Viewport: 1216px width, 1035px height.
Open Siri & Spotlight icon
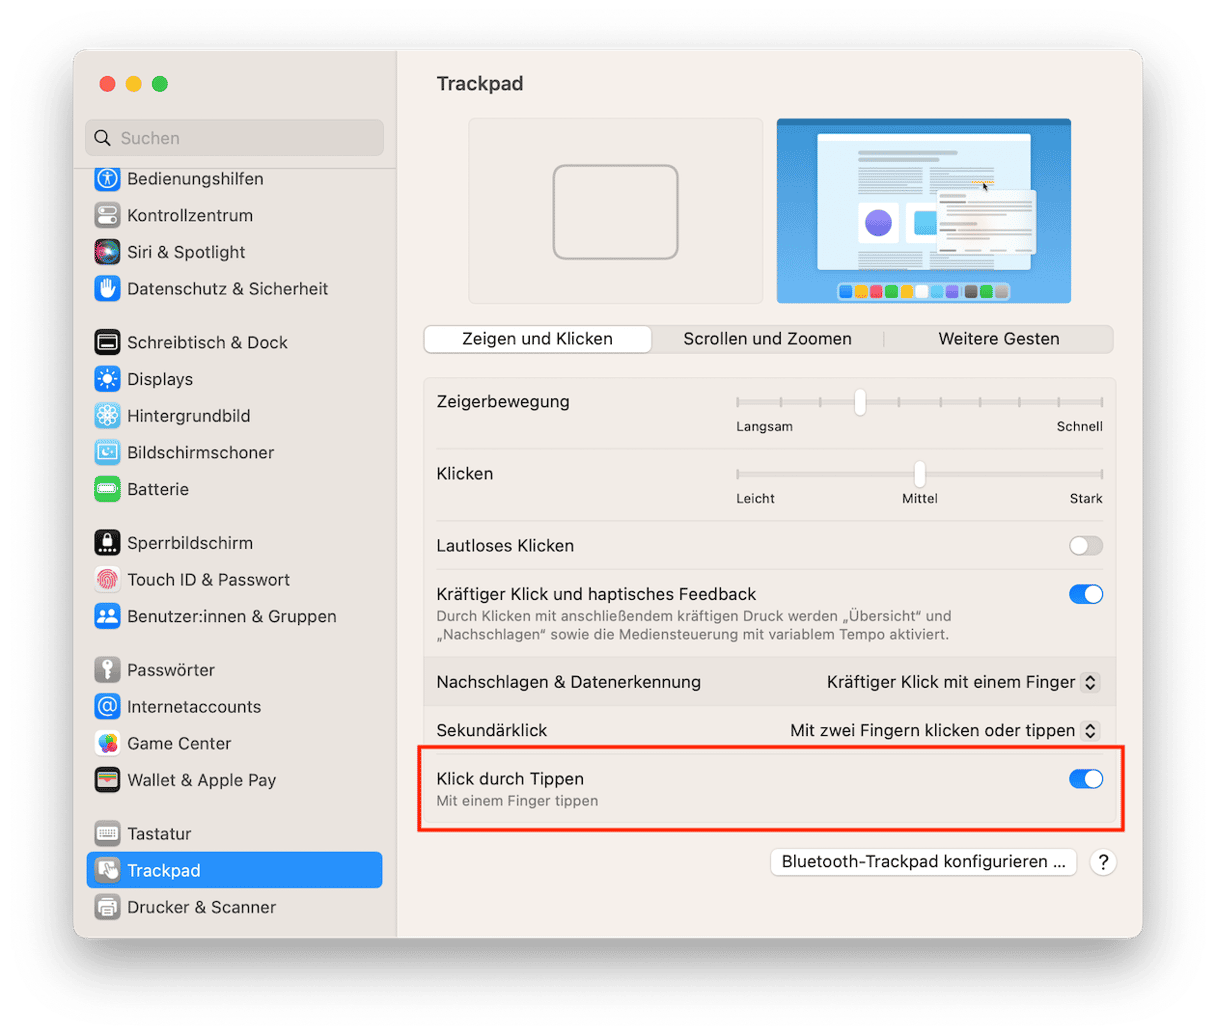point(107,252)
